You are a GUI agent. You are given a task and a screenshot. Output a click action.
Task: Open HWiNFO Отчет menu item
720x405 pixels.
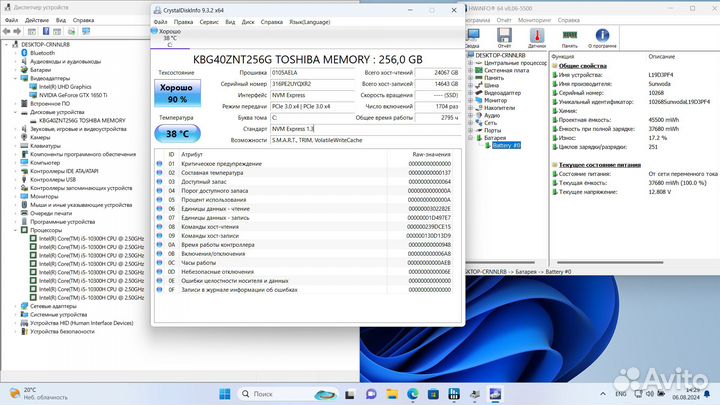click(504, 20)
